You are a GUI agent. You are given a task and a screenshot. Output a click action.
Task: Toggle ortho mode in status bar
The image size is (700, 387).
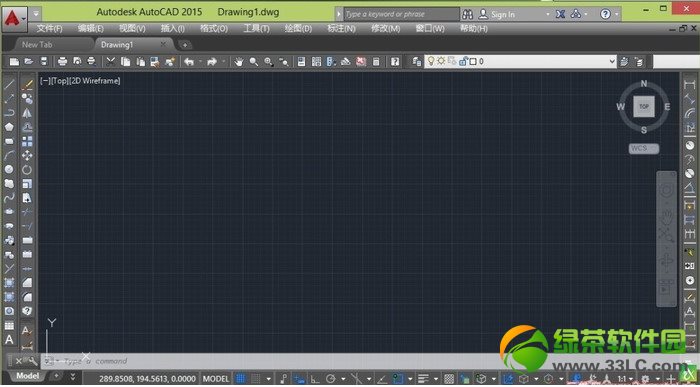click(315, 379)
